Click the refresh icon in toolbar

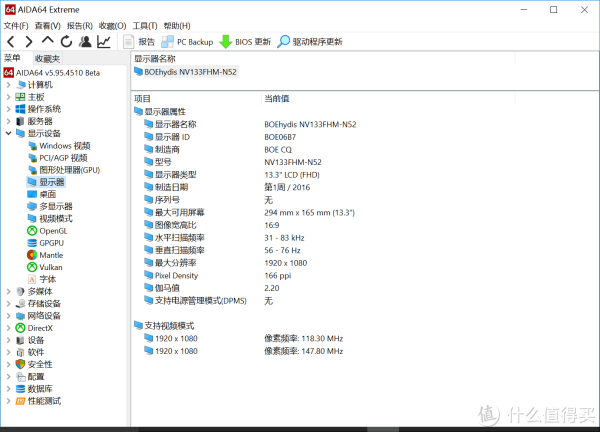pos(66,41)
